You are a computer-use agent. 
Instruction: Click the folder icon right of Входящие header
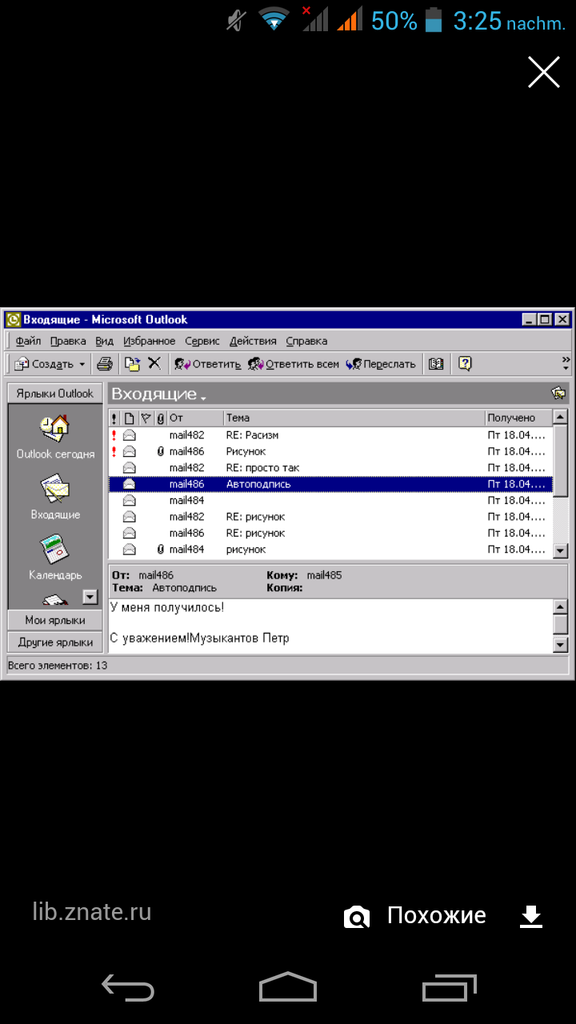(x=558, y=393)
